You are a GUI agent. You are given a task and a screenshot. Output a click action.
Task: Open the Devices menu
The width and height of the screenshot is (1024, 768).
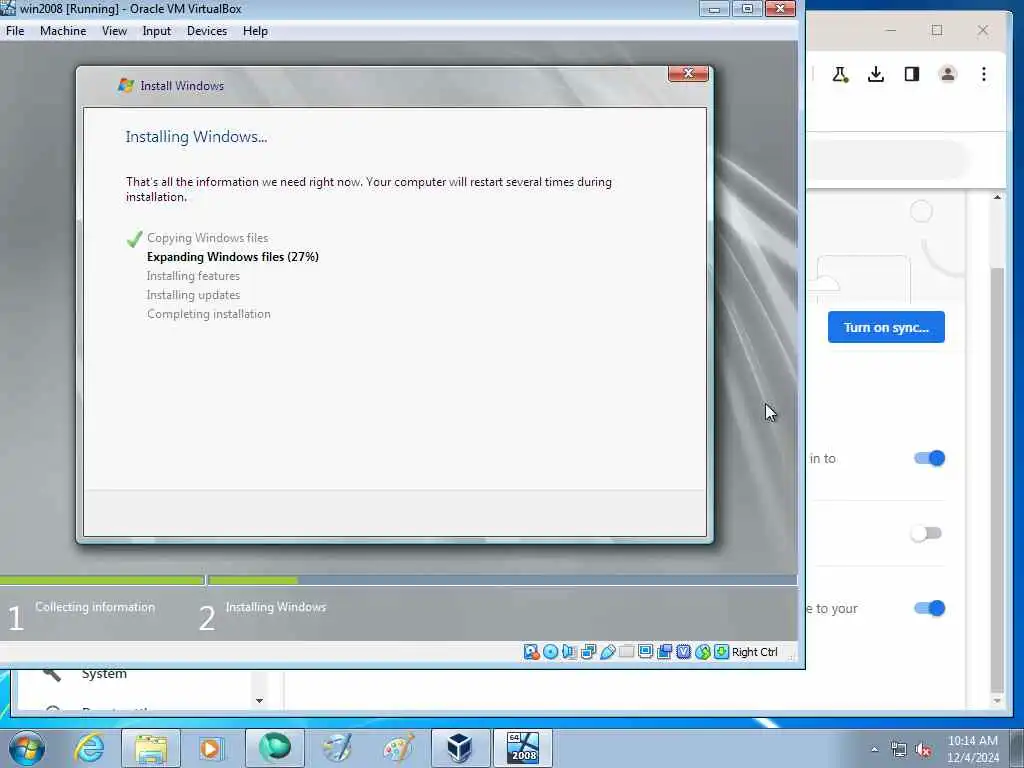[x=207, y=31]
